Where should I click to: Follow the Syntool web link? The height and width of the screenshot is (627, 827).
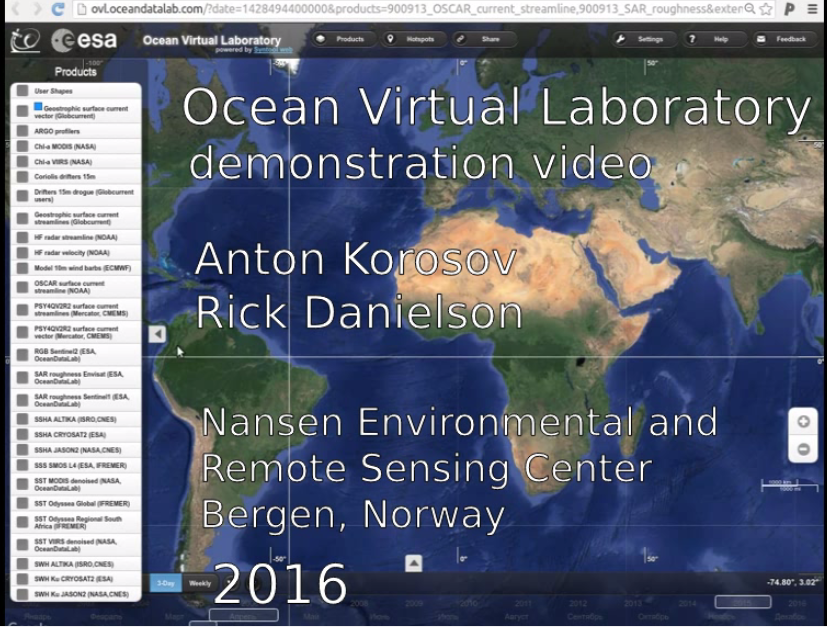coord(273,50)
